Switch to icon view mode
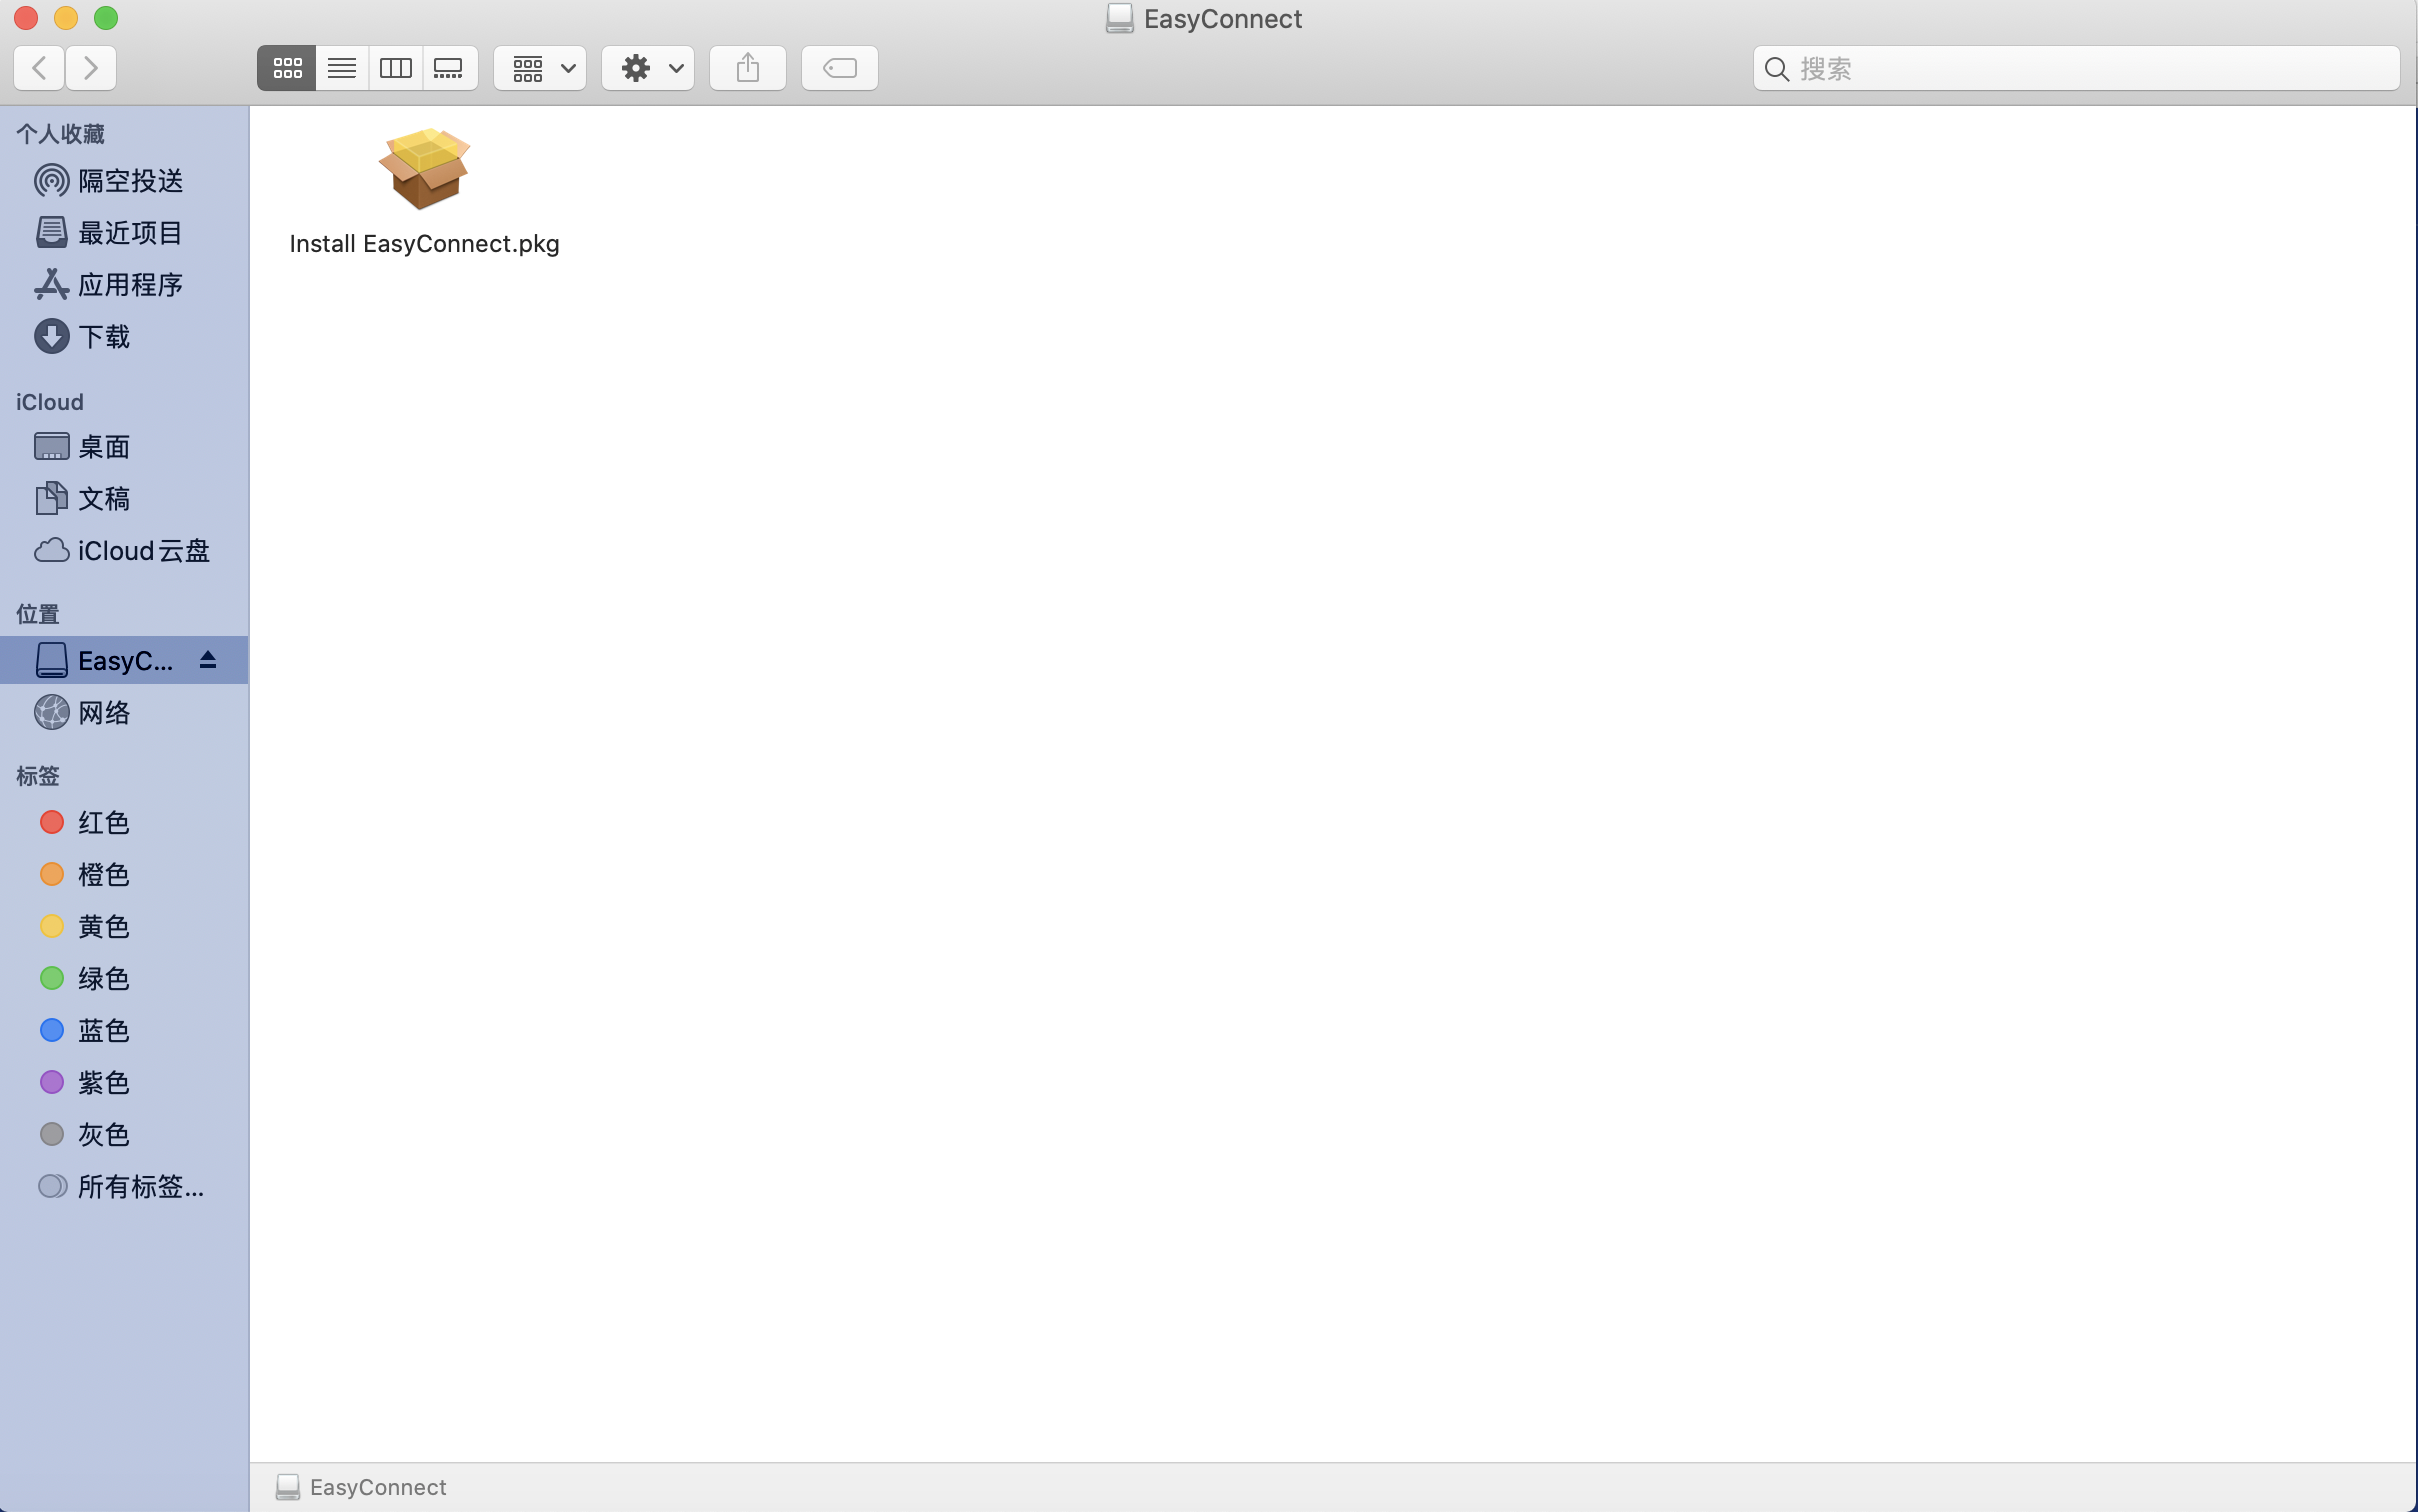 tap(287, 68)
